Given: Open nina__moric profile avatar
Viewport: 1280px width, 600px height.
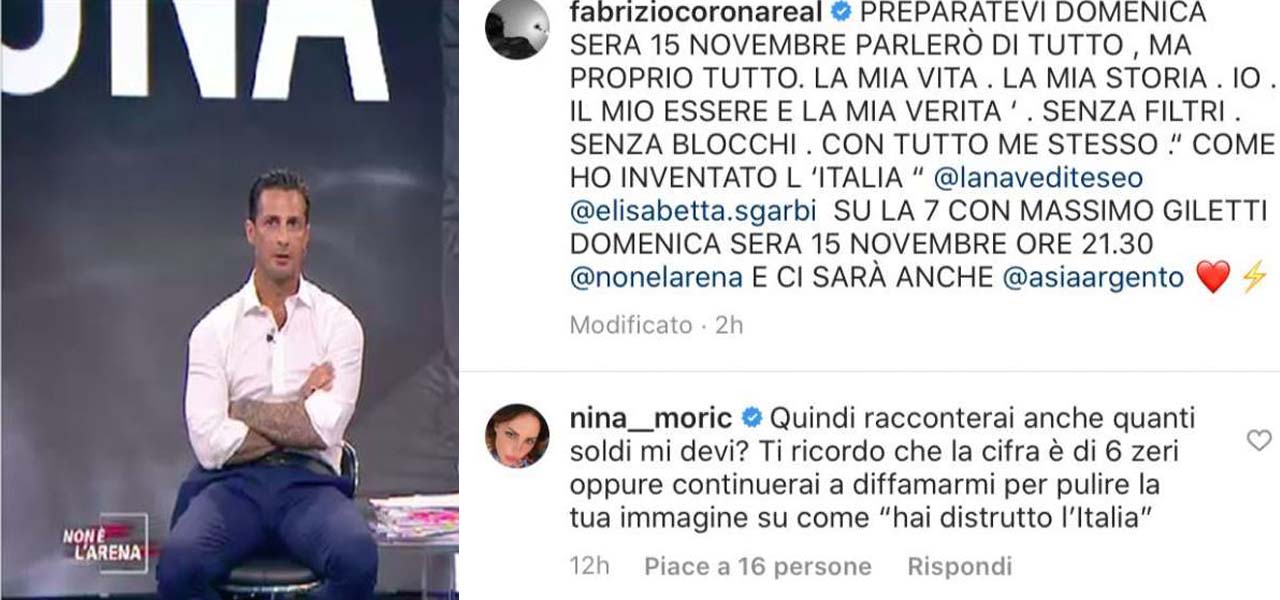Looking at the screenshot, I should click(x=517, y=435).
